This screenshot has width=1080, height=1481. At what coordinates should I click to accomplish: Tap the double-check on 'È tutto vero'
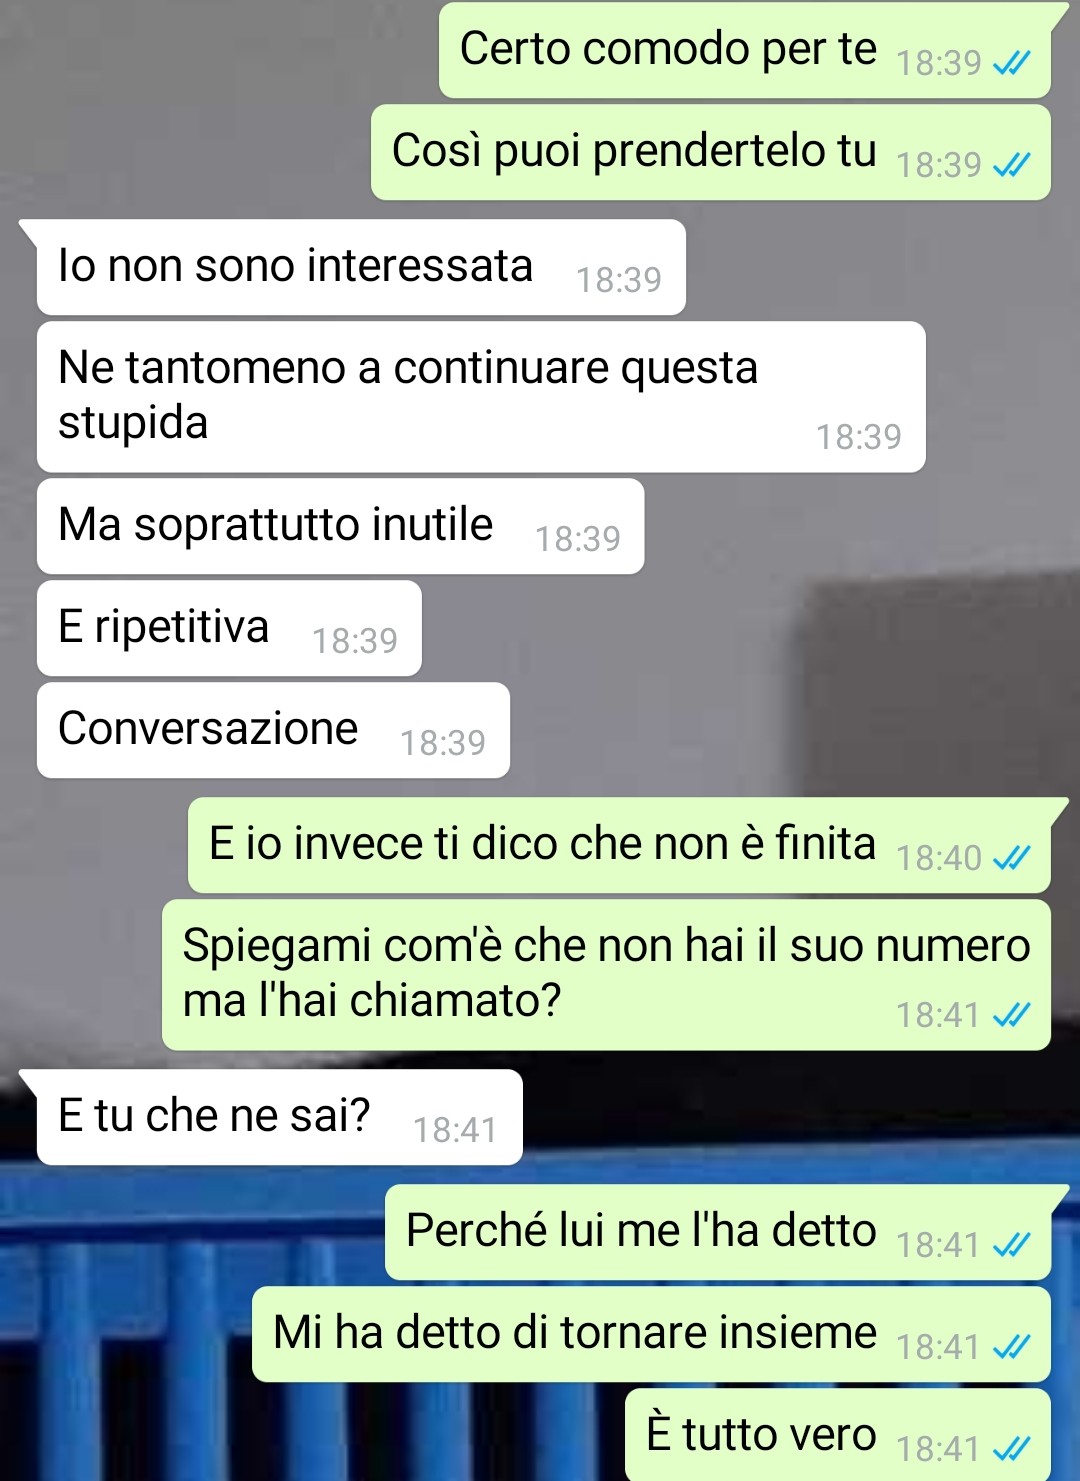point(1011,1449)
